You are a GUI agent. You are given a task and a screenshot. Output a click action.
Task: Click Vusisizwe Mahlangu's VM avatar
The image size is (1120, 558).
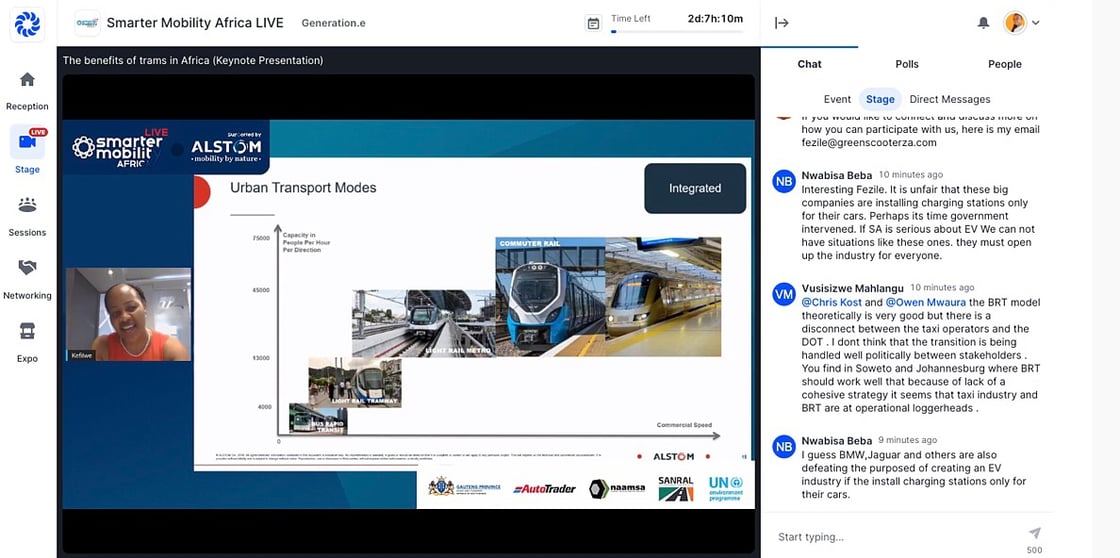tap(784, 294)
